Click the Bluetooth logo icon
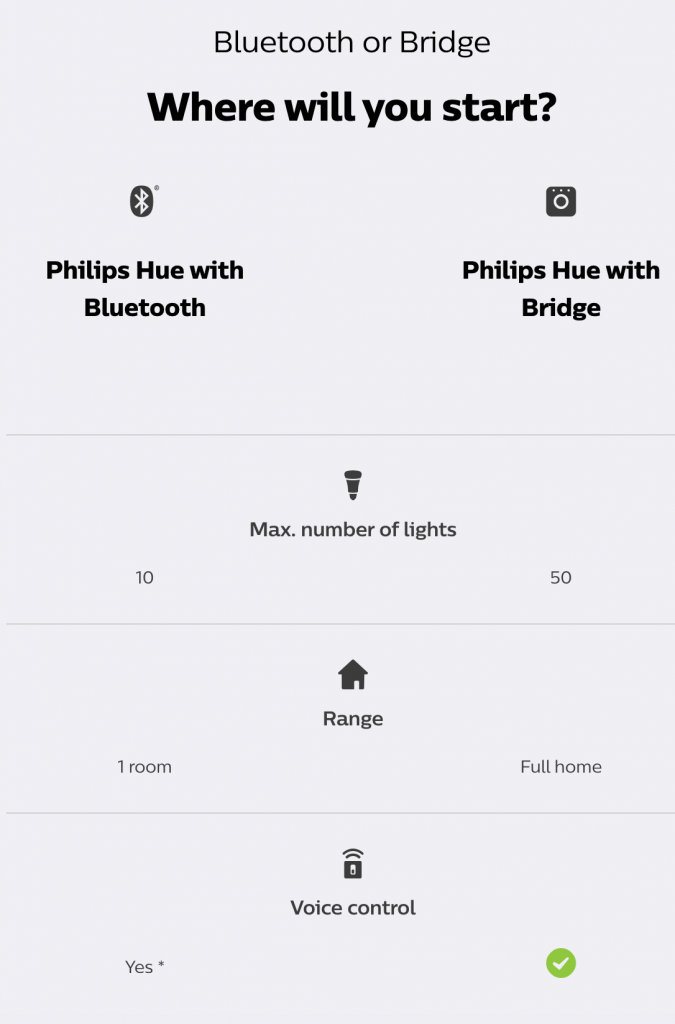The height and width of the screenshot is (1024, 675). 142,201
